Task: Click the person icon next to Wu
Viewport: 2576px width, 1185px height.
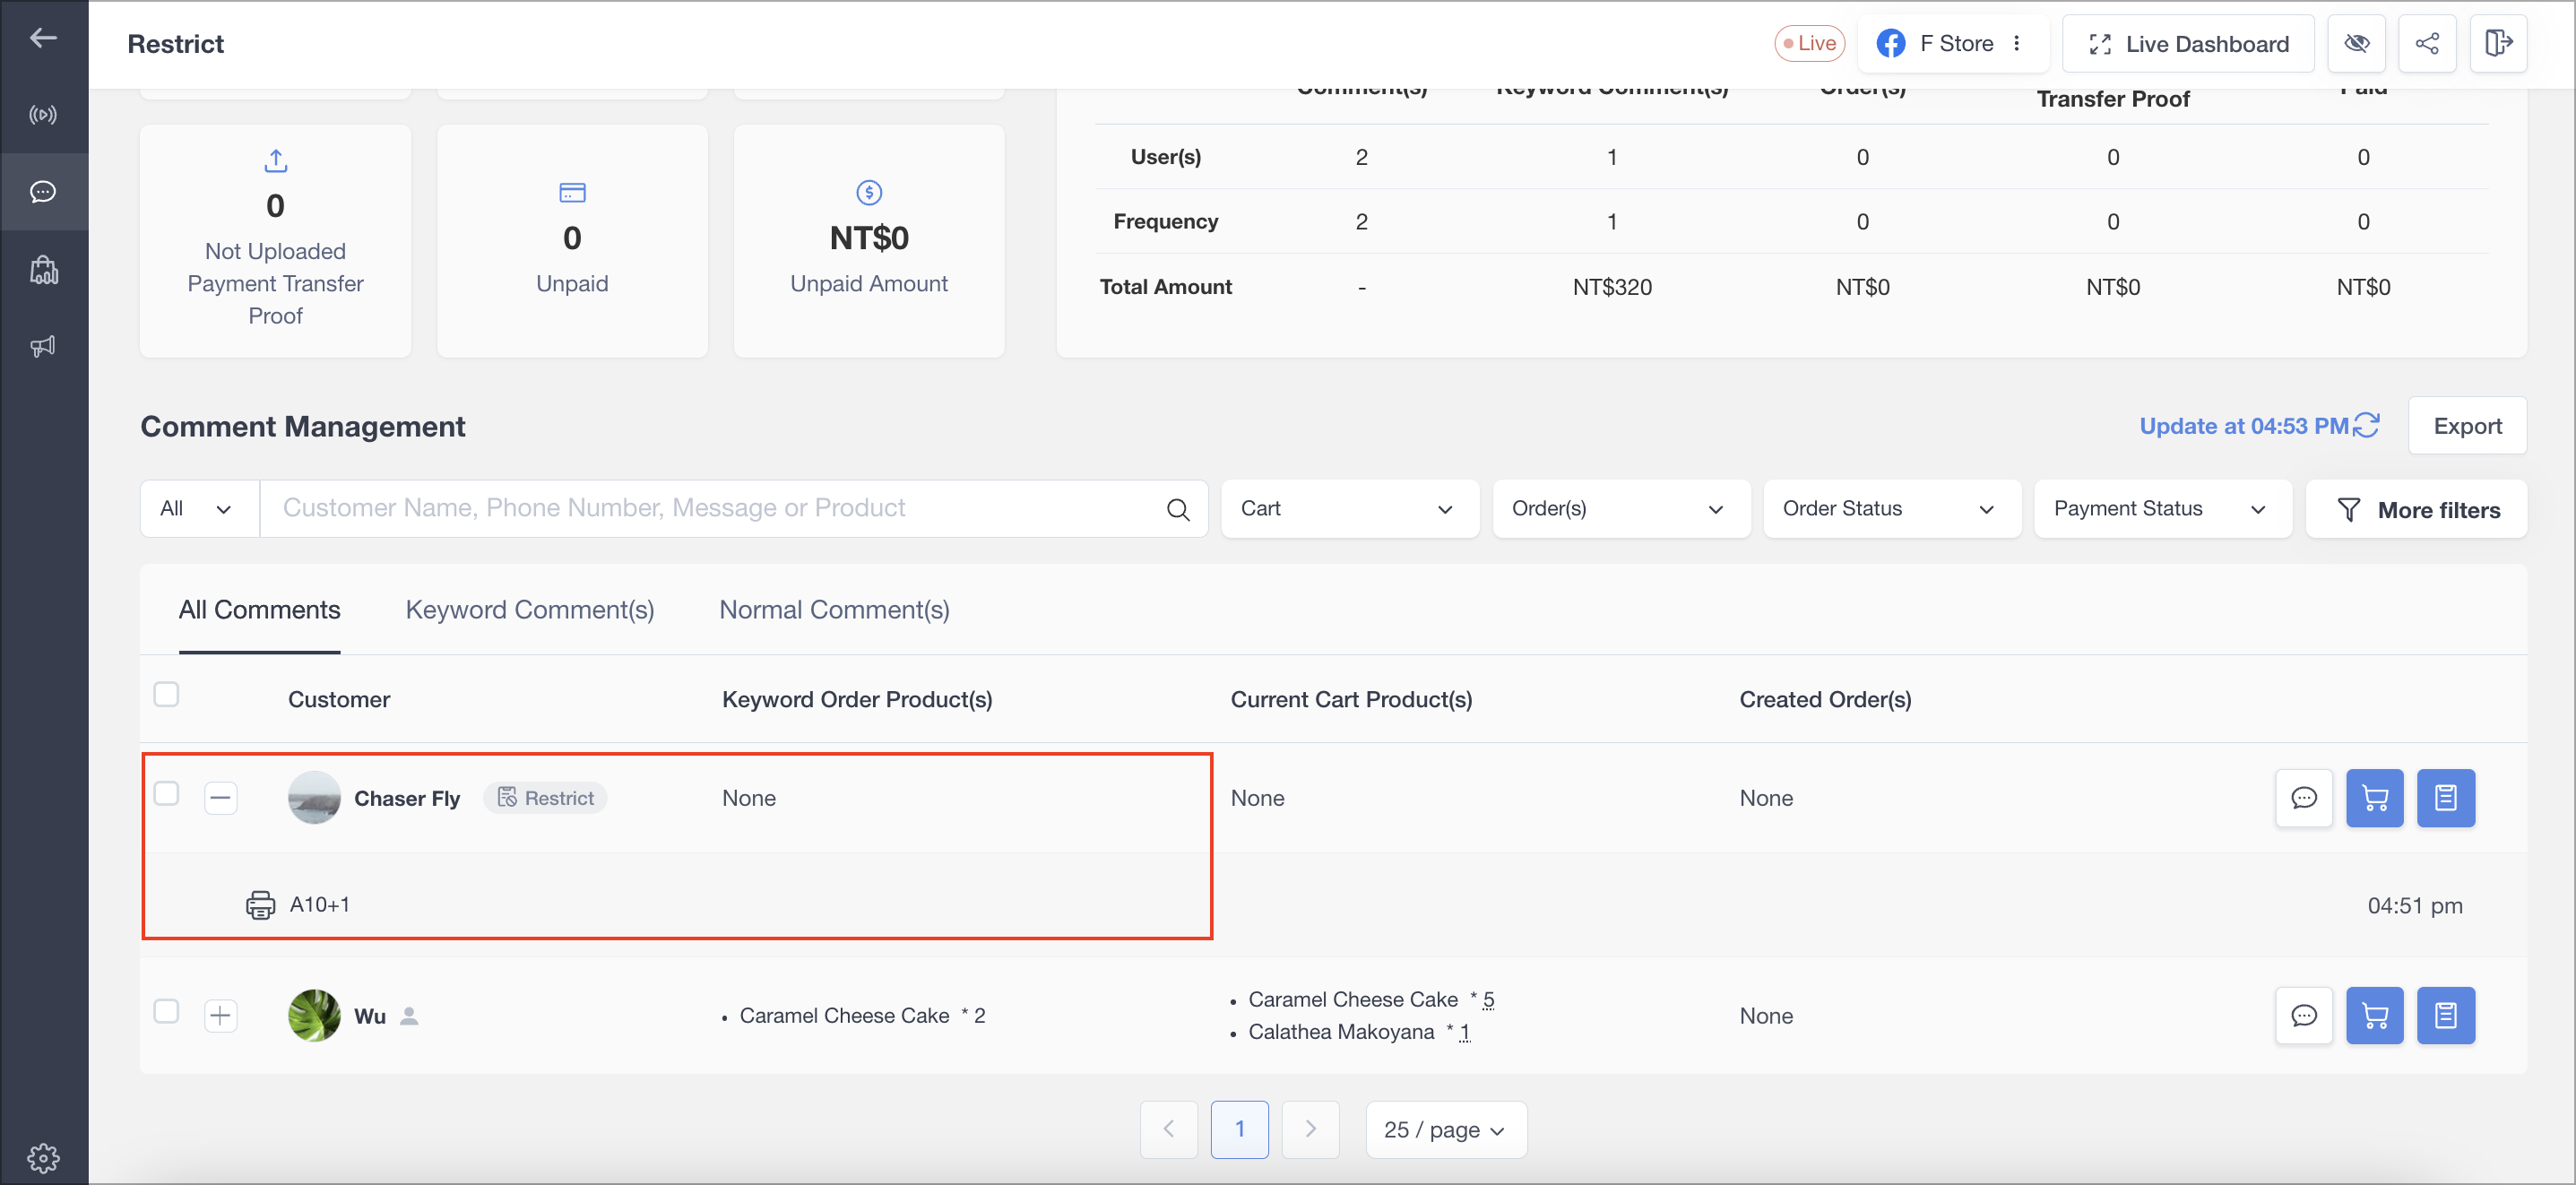Action: [409, 1016]
